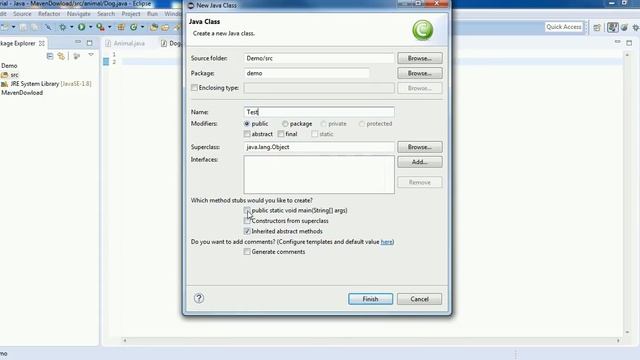
Task: Click the Debug bug icon in toolbar
Action: (x=62, y=27)
